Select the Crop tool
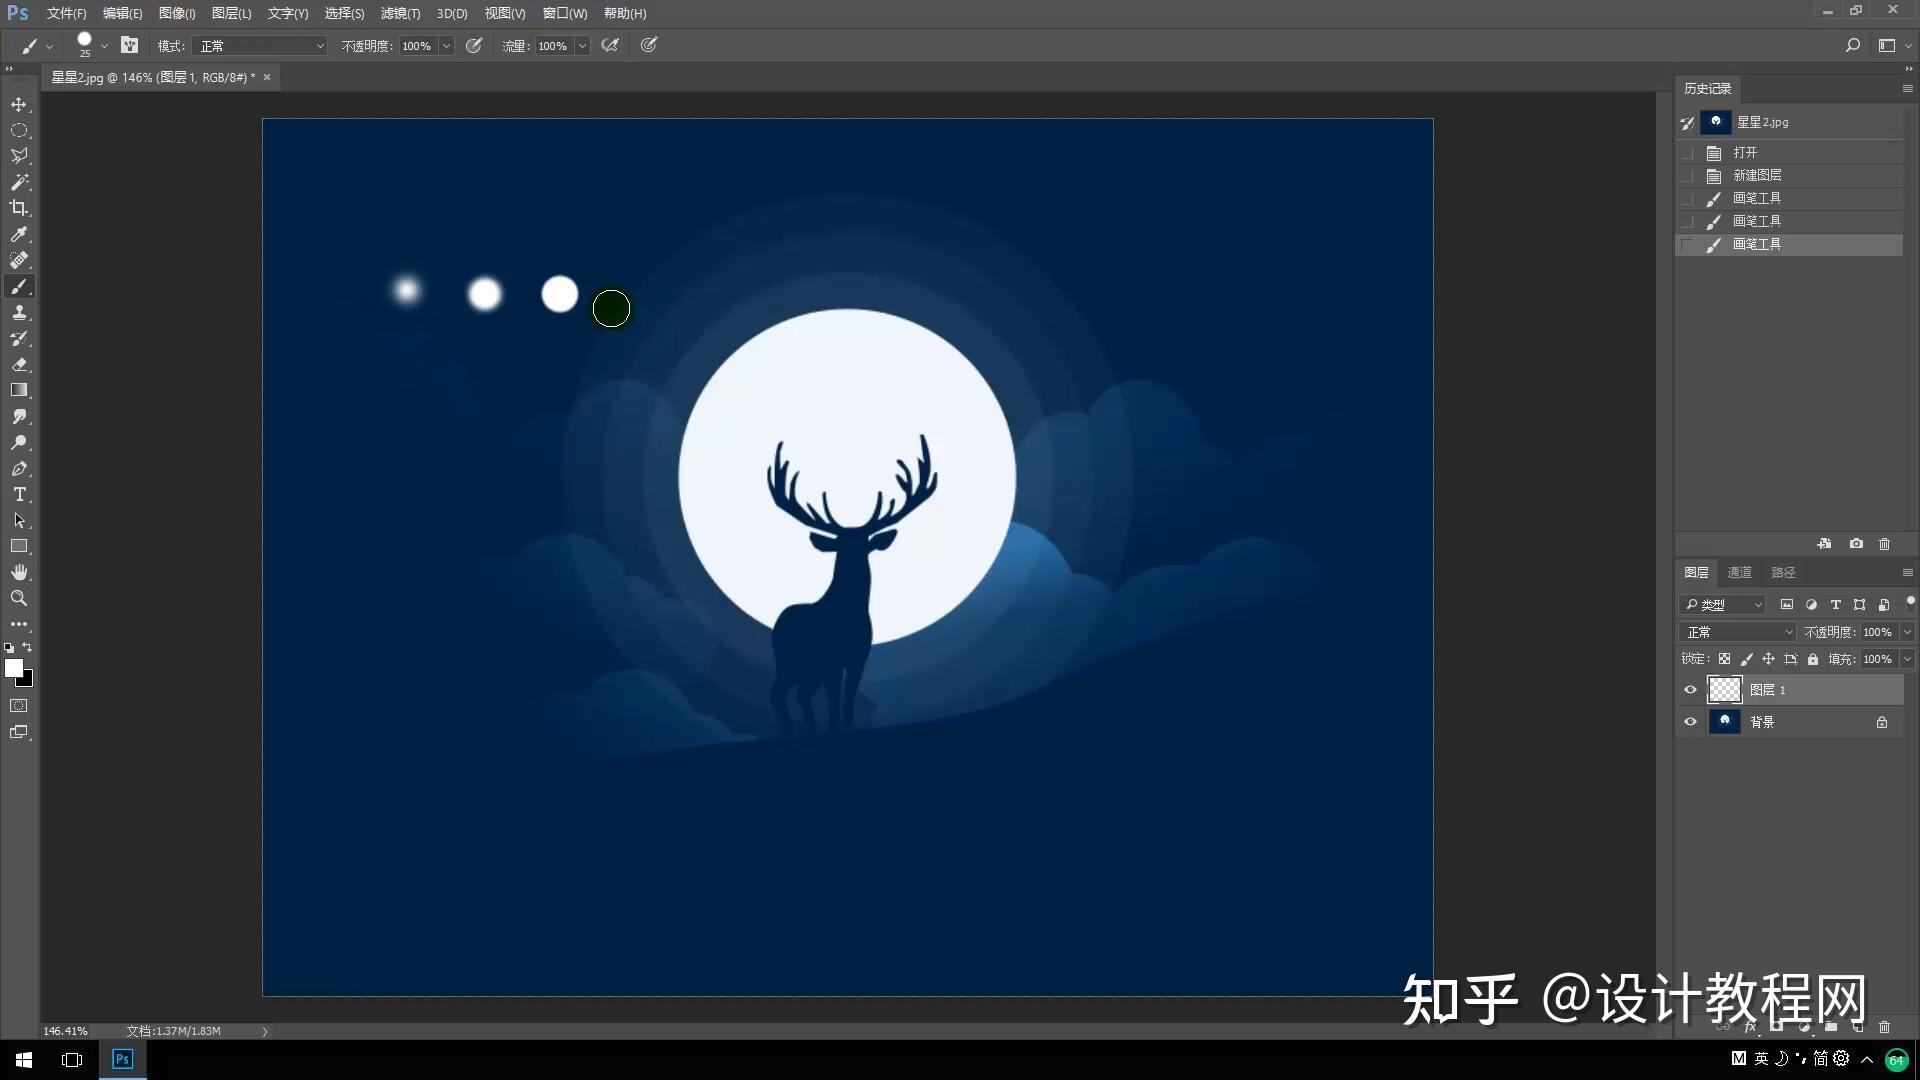 click(19, 208)
